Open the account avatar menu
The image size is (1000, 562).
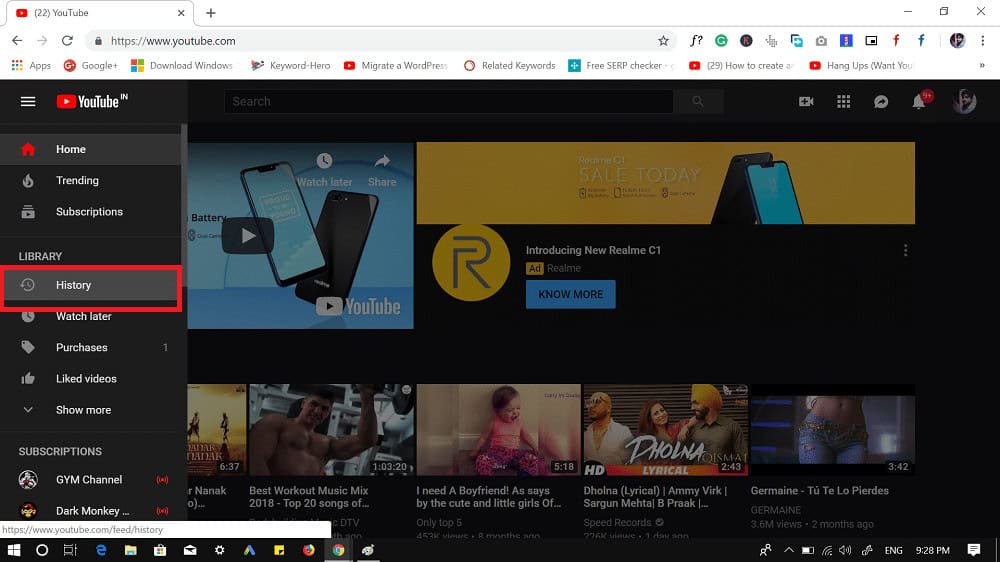[964, 101]
